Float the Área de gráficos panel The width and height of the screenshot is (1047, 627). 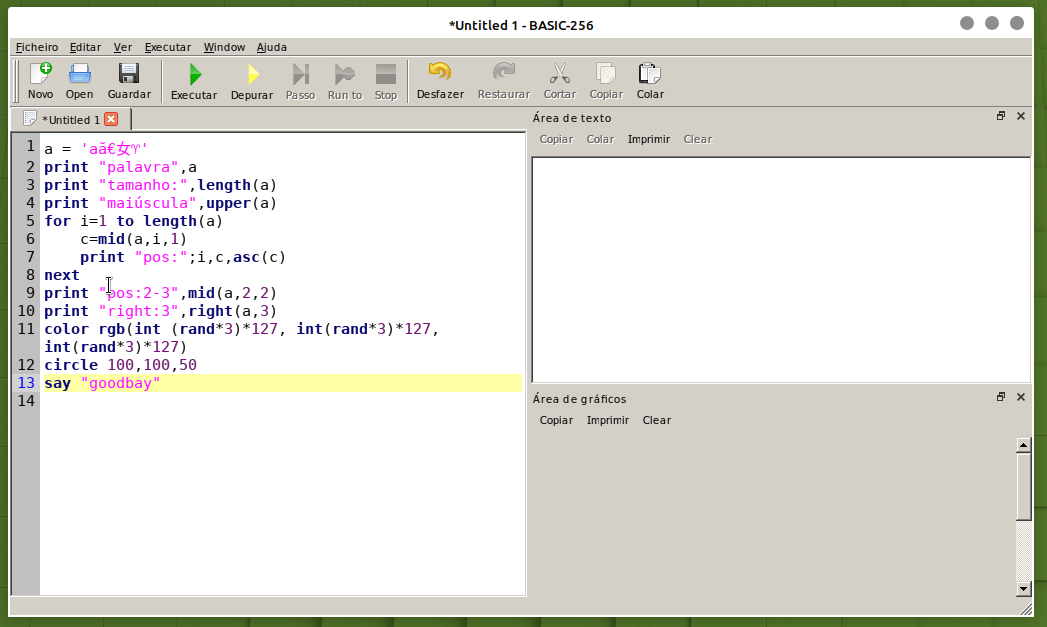pos(1000,397)
